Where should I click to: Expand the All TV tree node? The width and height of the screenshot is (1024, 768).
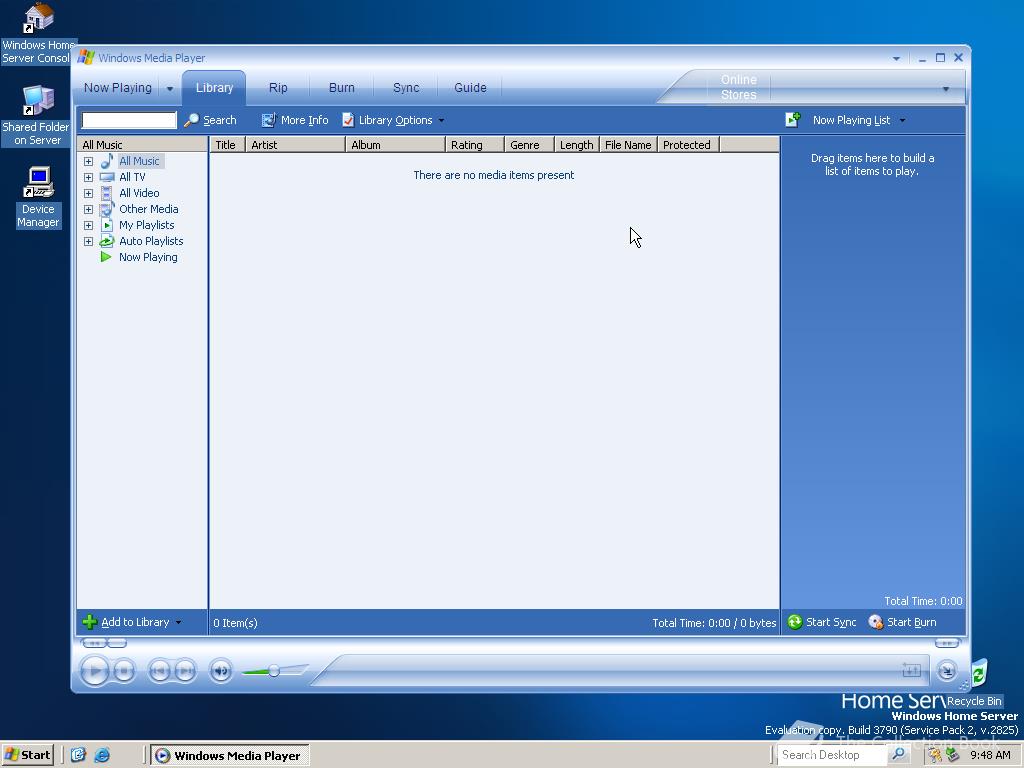pyautogui.click(x=88, y=177)
